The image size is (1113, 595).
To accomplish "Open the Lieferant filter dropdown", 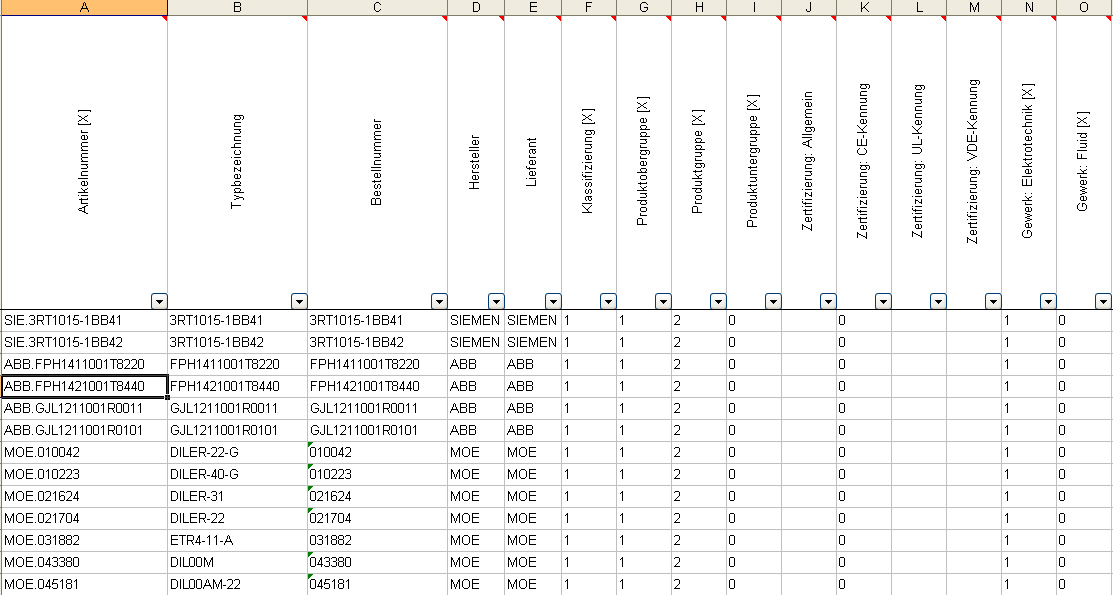I will click(553, 301).
